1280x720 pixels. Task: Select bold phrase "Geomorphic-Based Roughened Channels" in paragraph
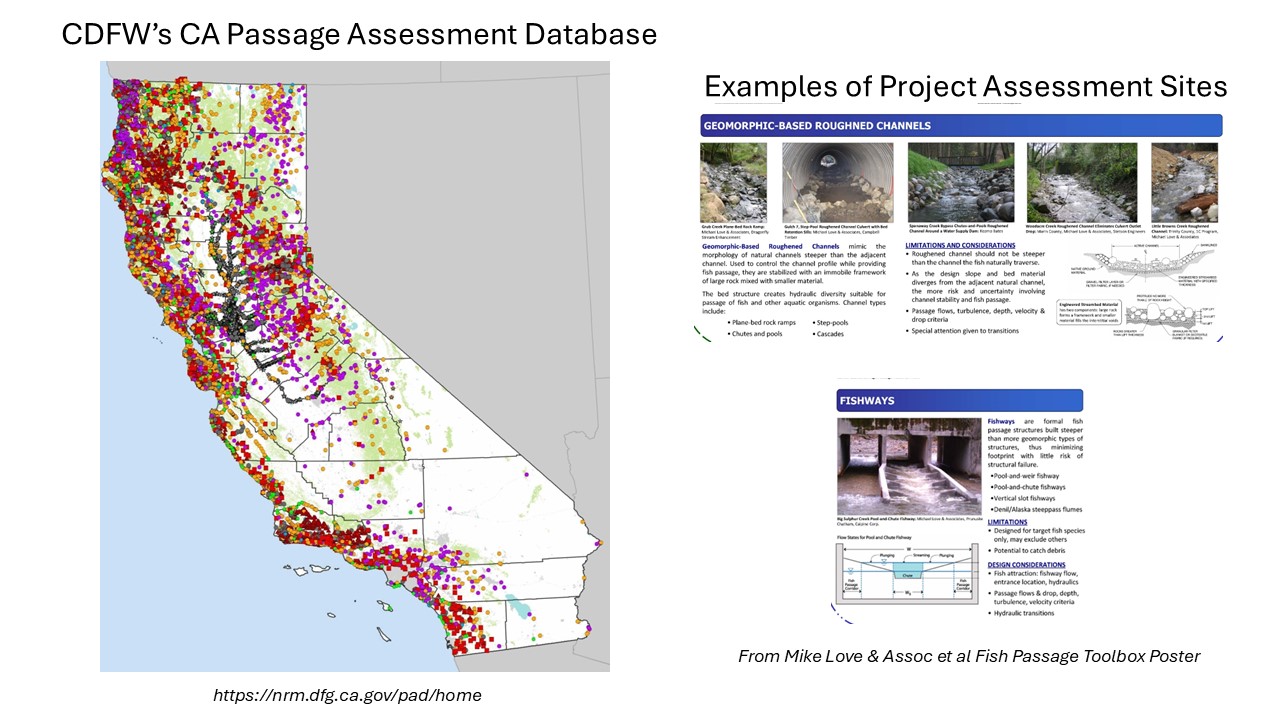pyautogui.click(x=770, y=245)
